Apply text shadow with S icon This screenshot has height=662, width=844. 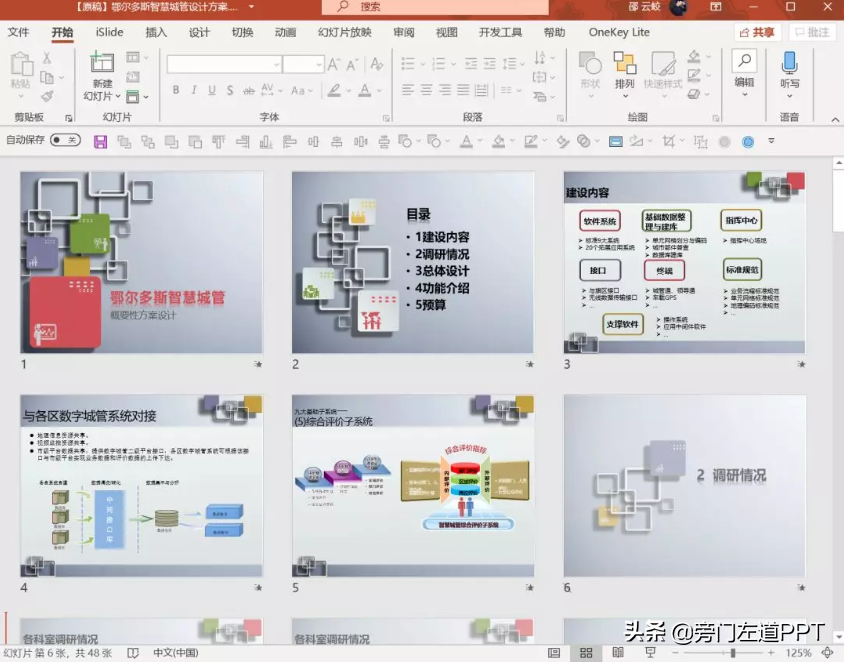230,90
